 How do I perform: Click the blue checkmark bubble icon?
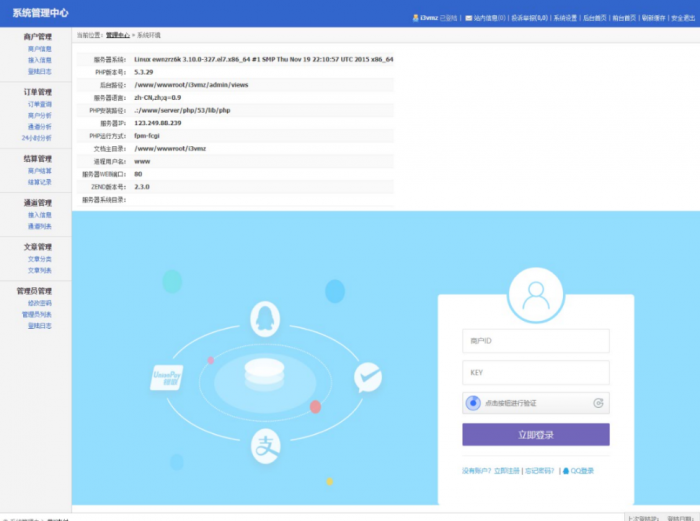(x=367, y=377)
